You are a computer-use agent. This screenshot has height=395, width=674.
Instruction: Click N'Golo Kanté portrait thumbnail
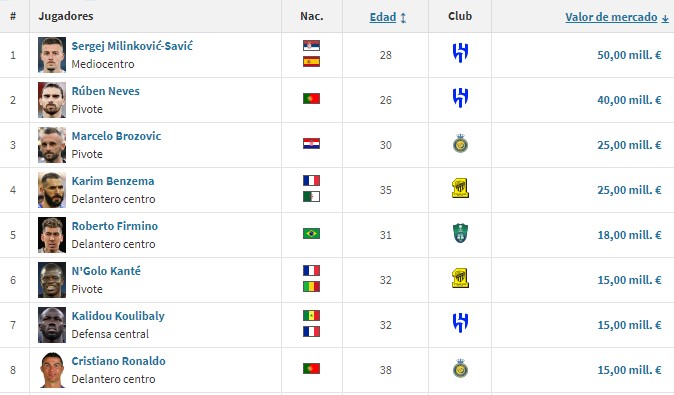(x=52, y=280)
